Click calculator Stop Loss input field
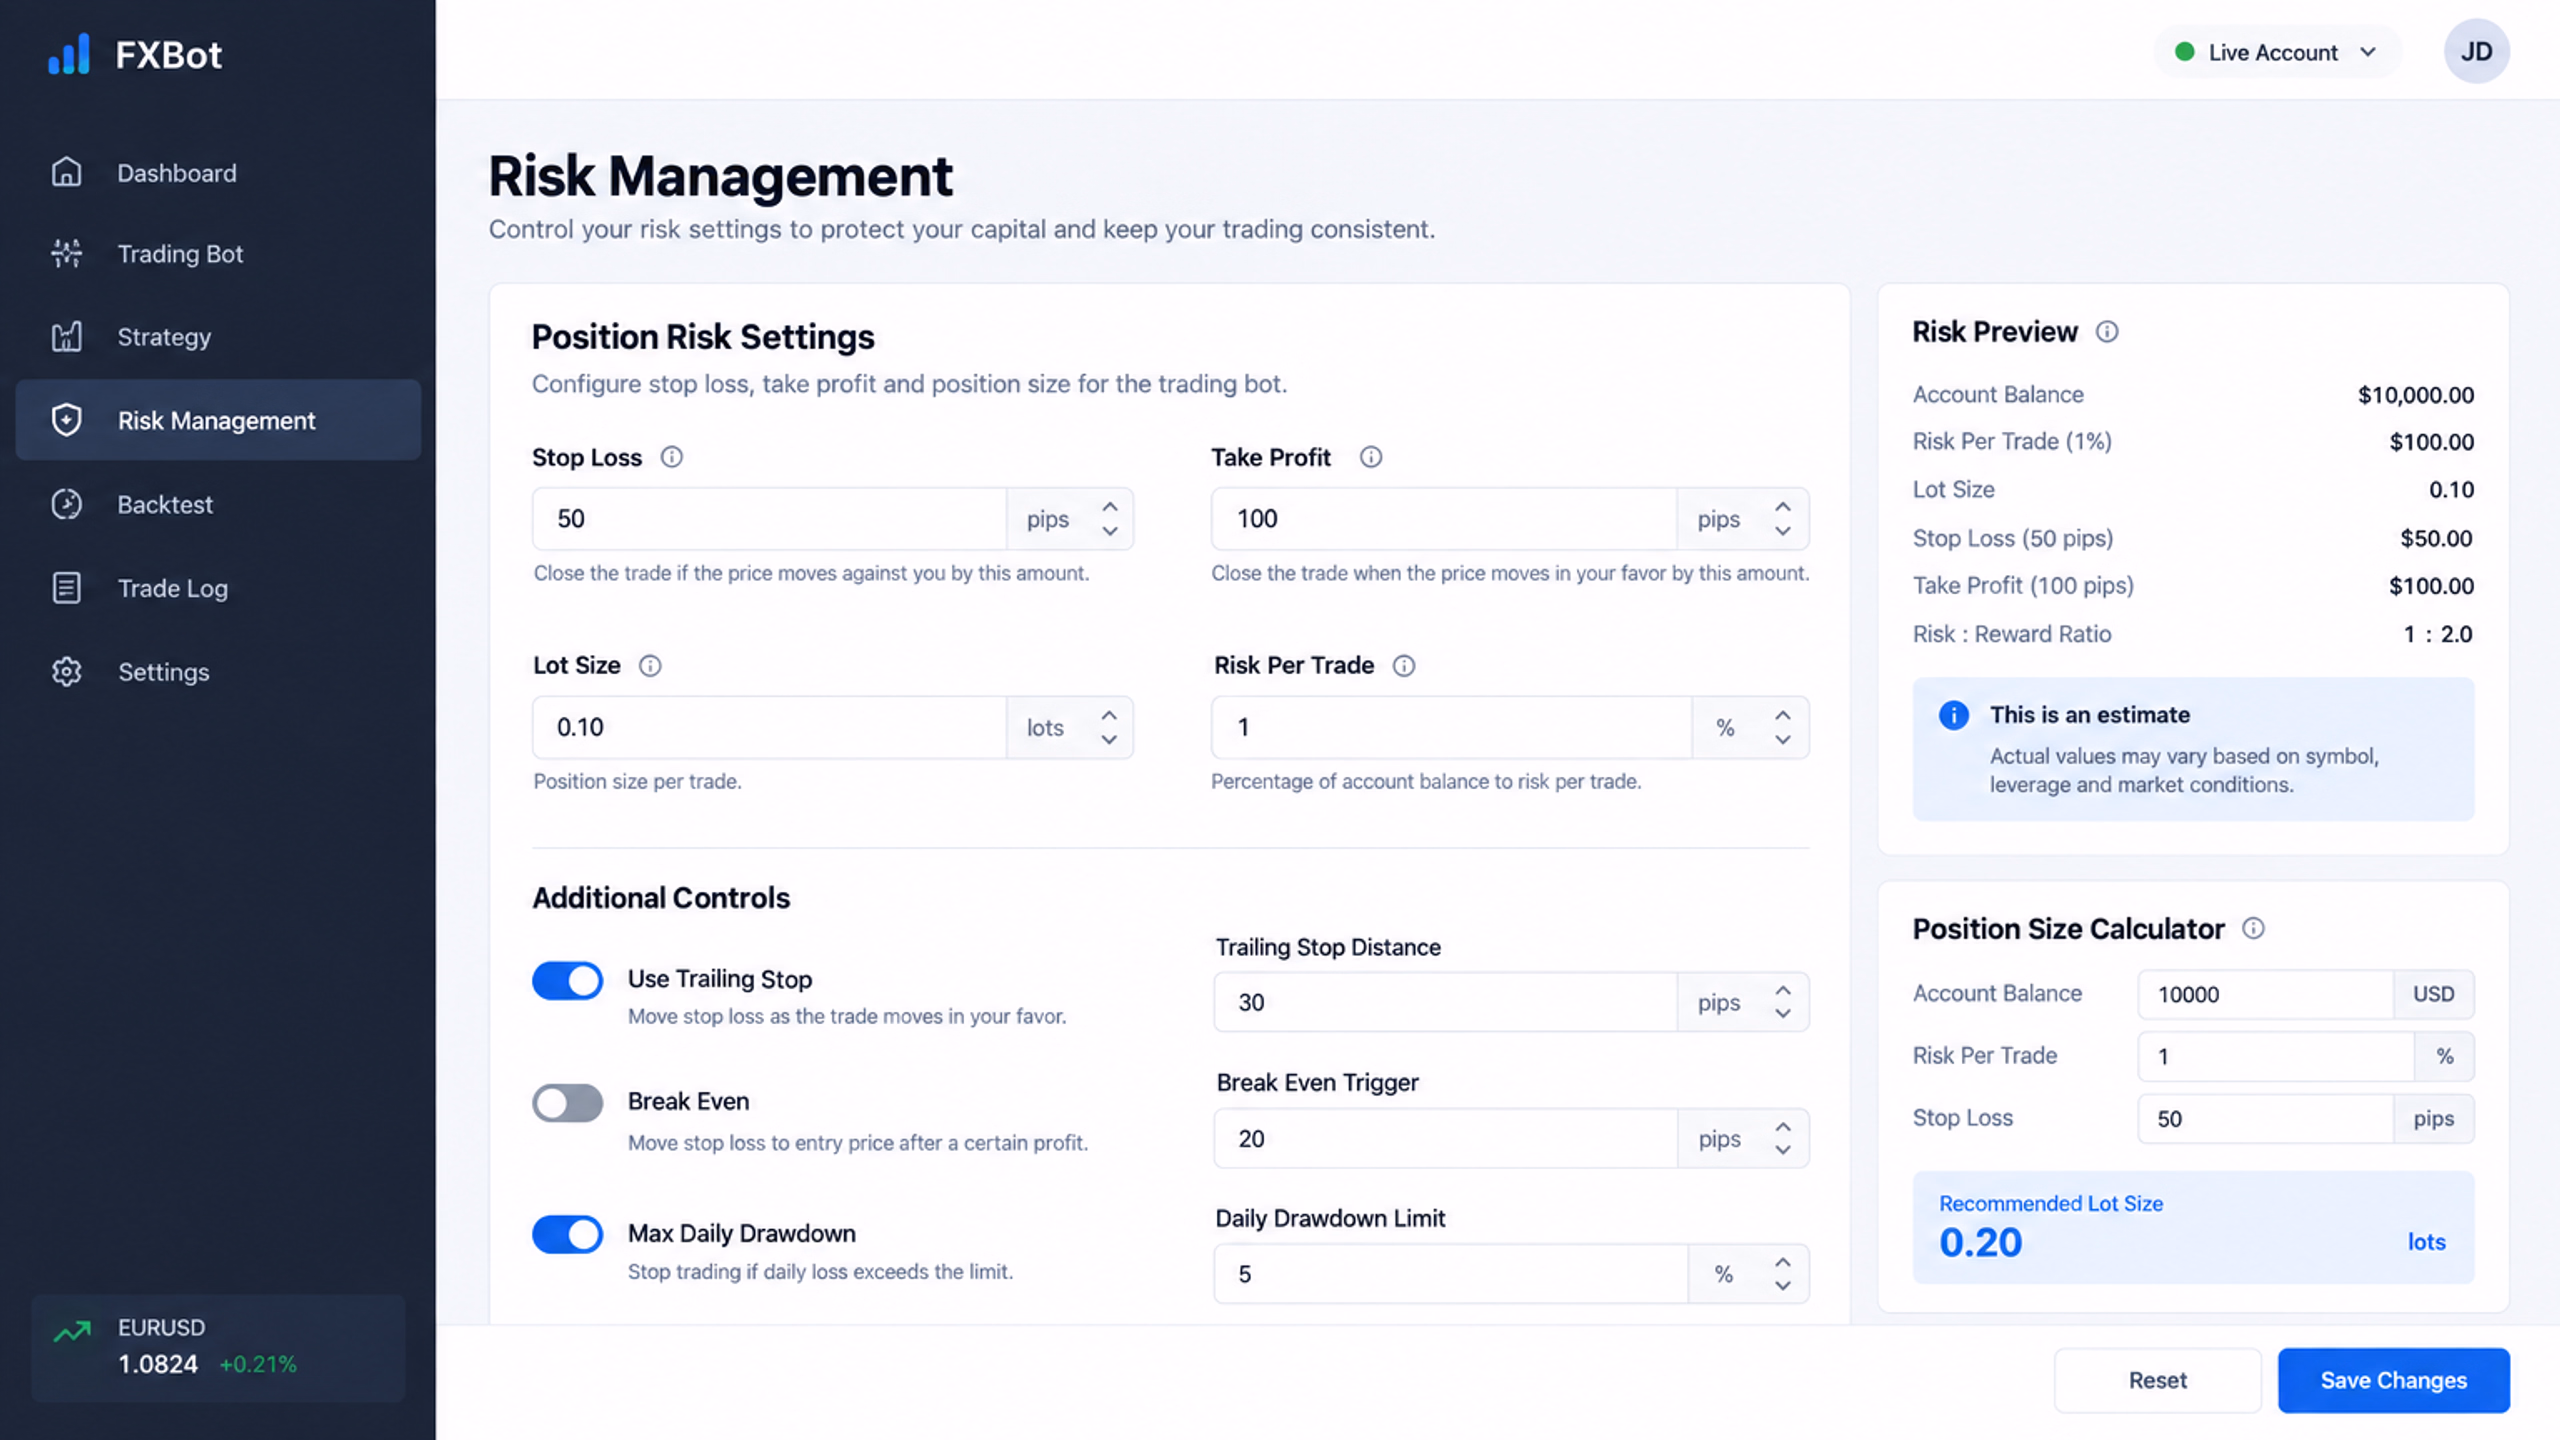This screenshot has width=2560, height=1440. (2265, 1118)
